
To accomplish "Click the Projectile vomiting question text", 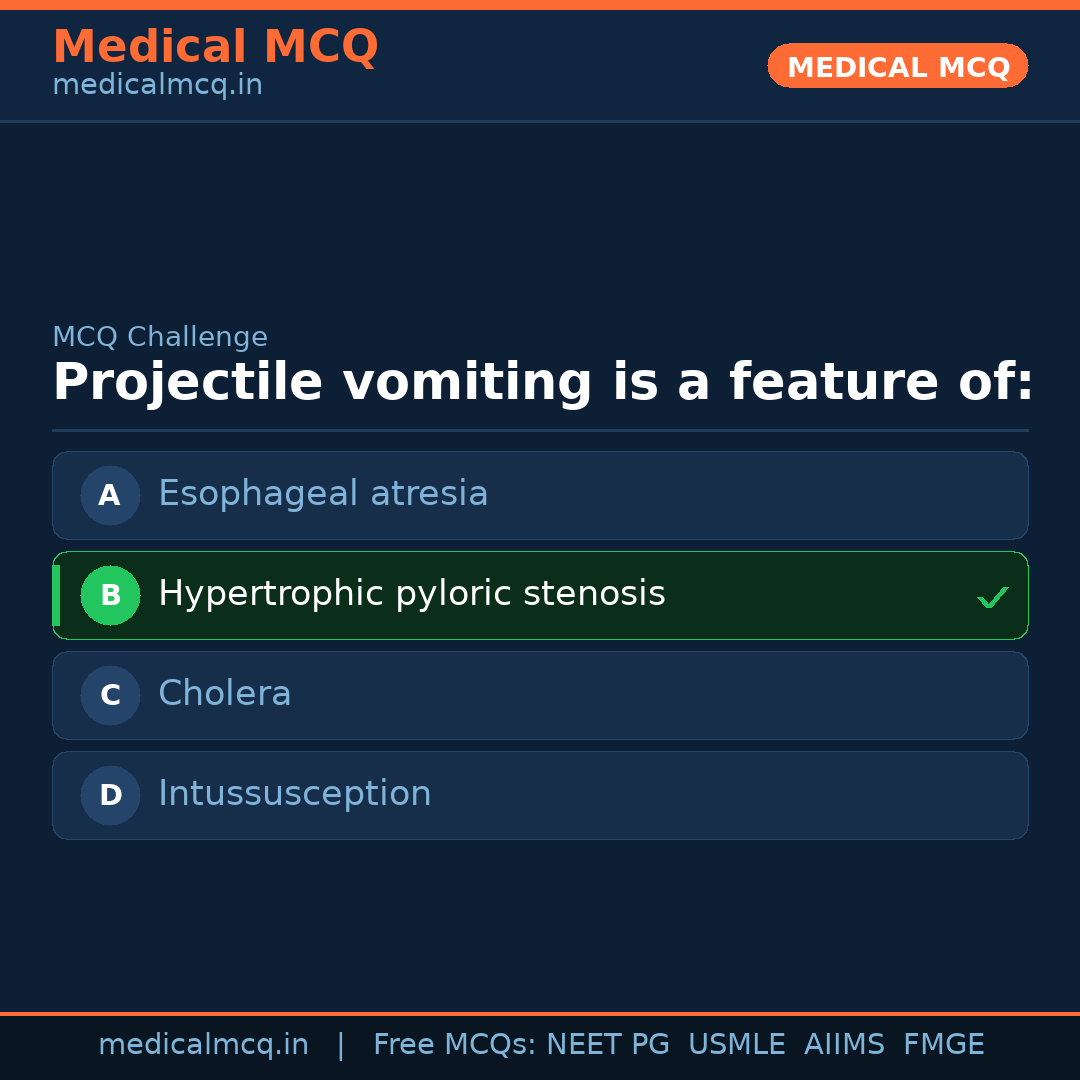I will click(x=542, y=383).
